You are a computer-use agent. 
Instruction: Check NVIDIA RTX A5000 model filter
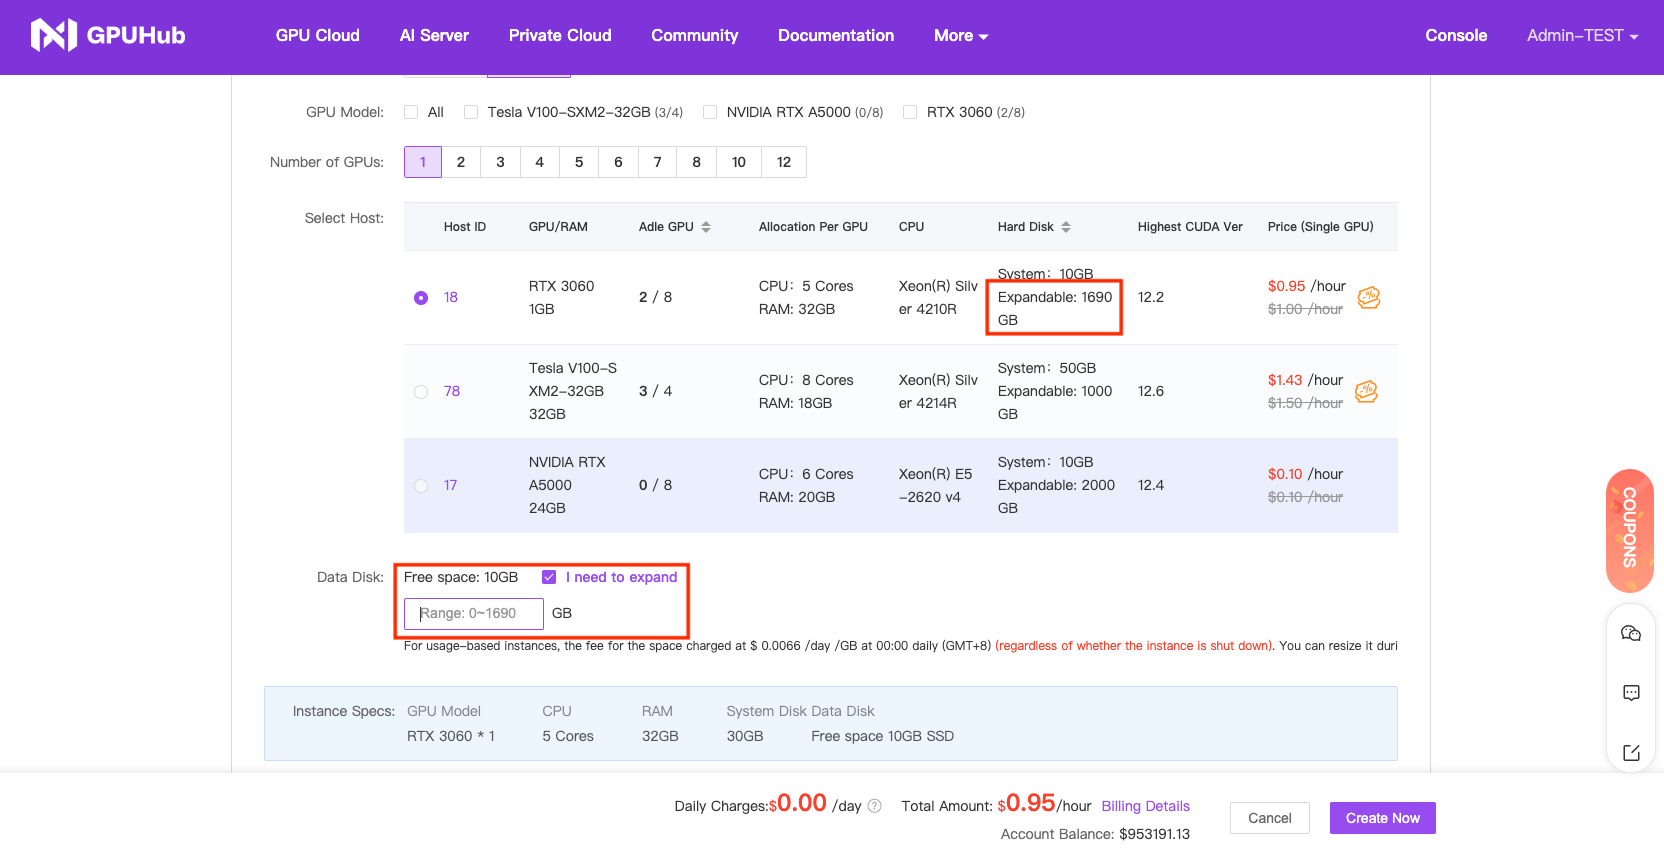point(710,112)
